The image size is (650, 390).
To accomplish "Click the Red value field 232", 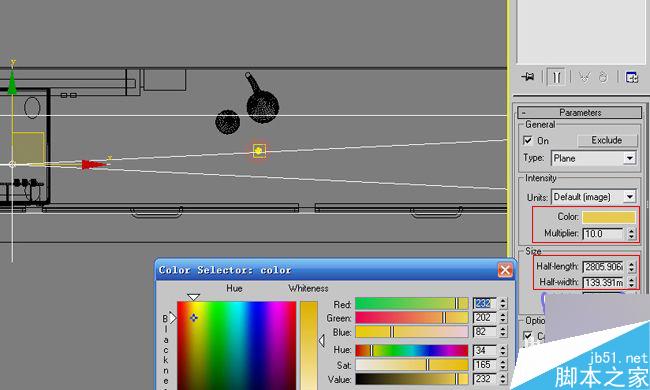I will pos(485,304).
